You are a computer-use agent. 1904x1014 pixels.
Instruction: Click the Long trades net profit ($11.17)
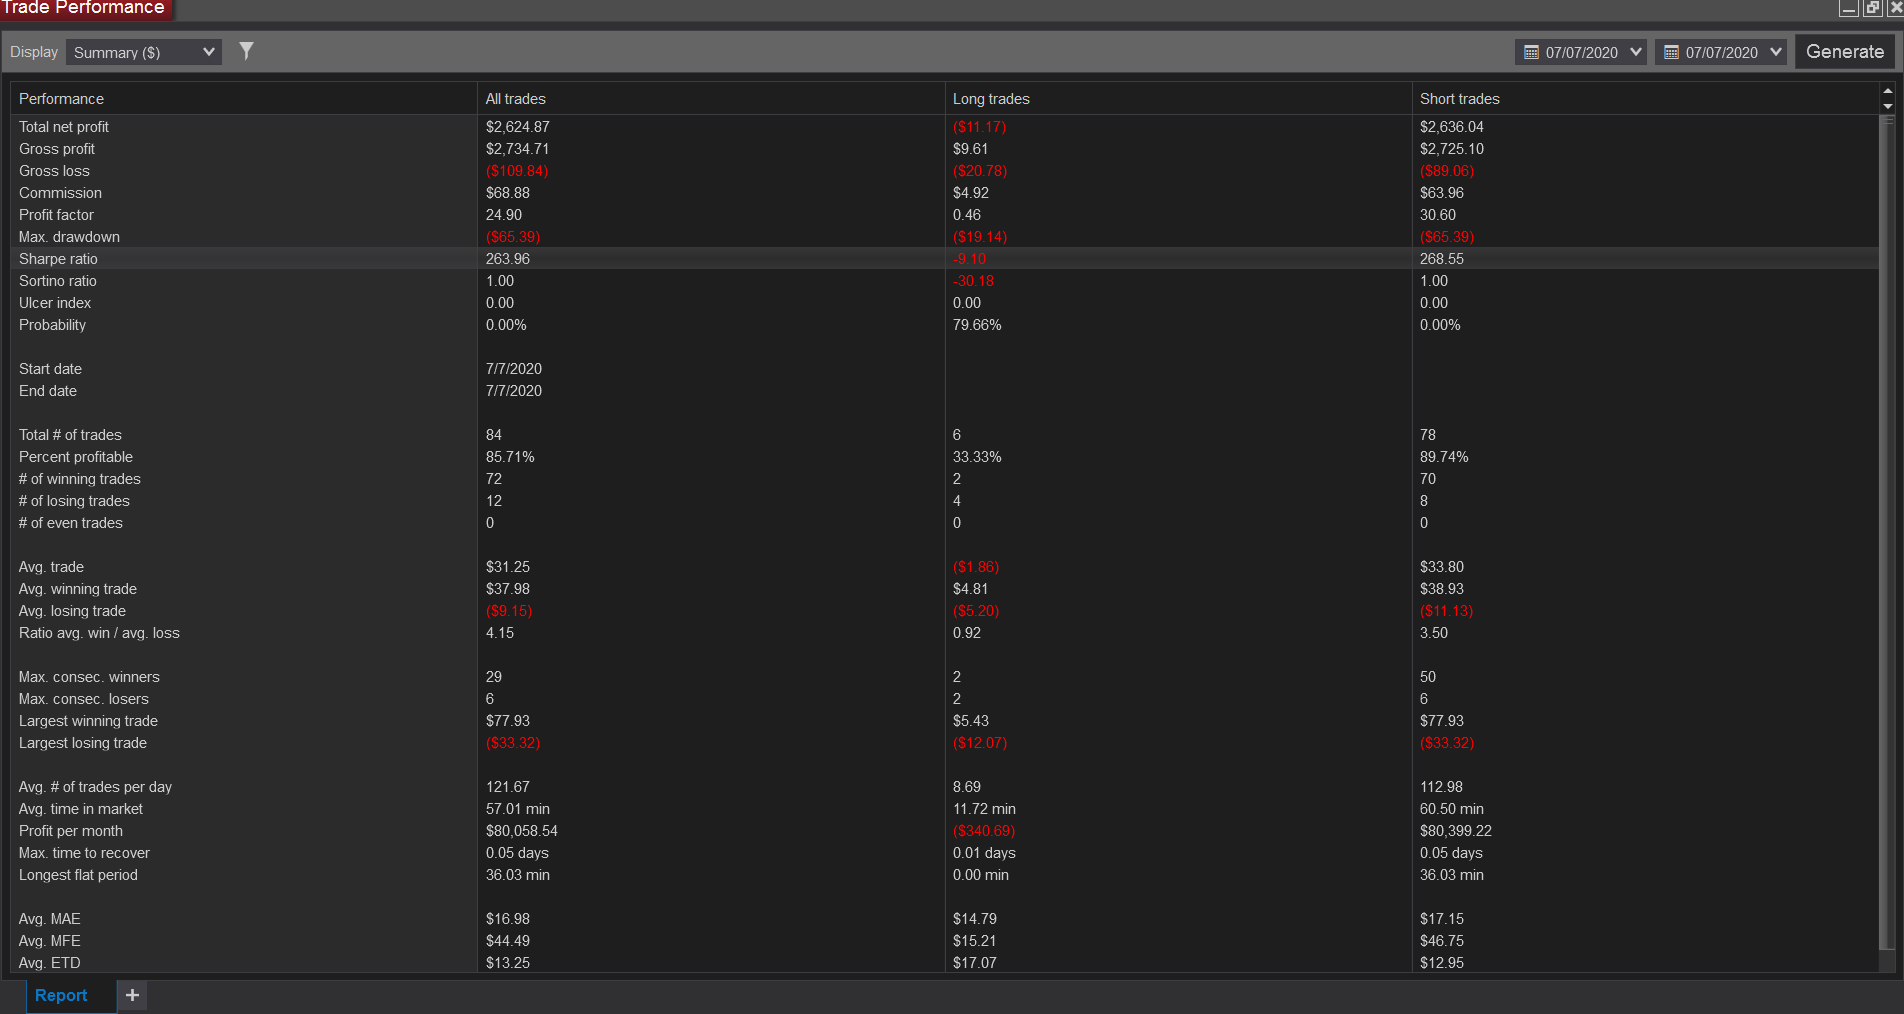click(980, 127)
